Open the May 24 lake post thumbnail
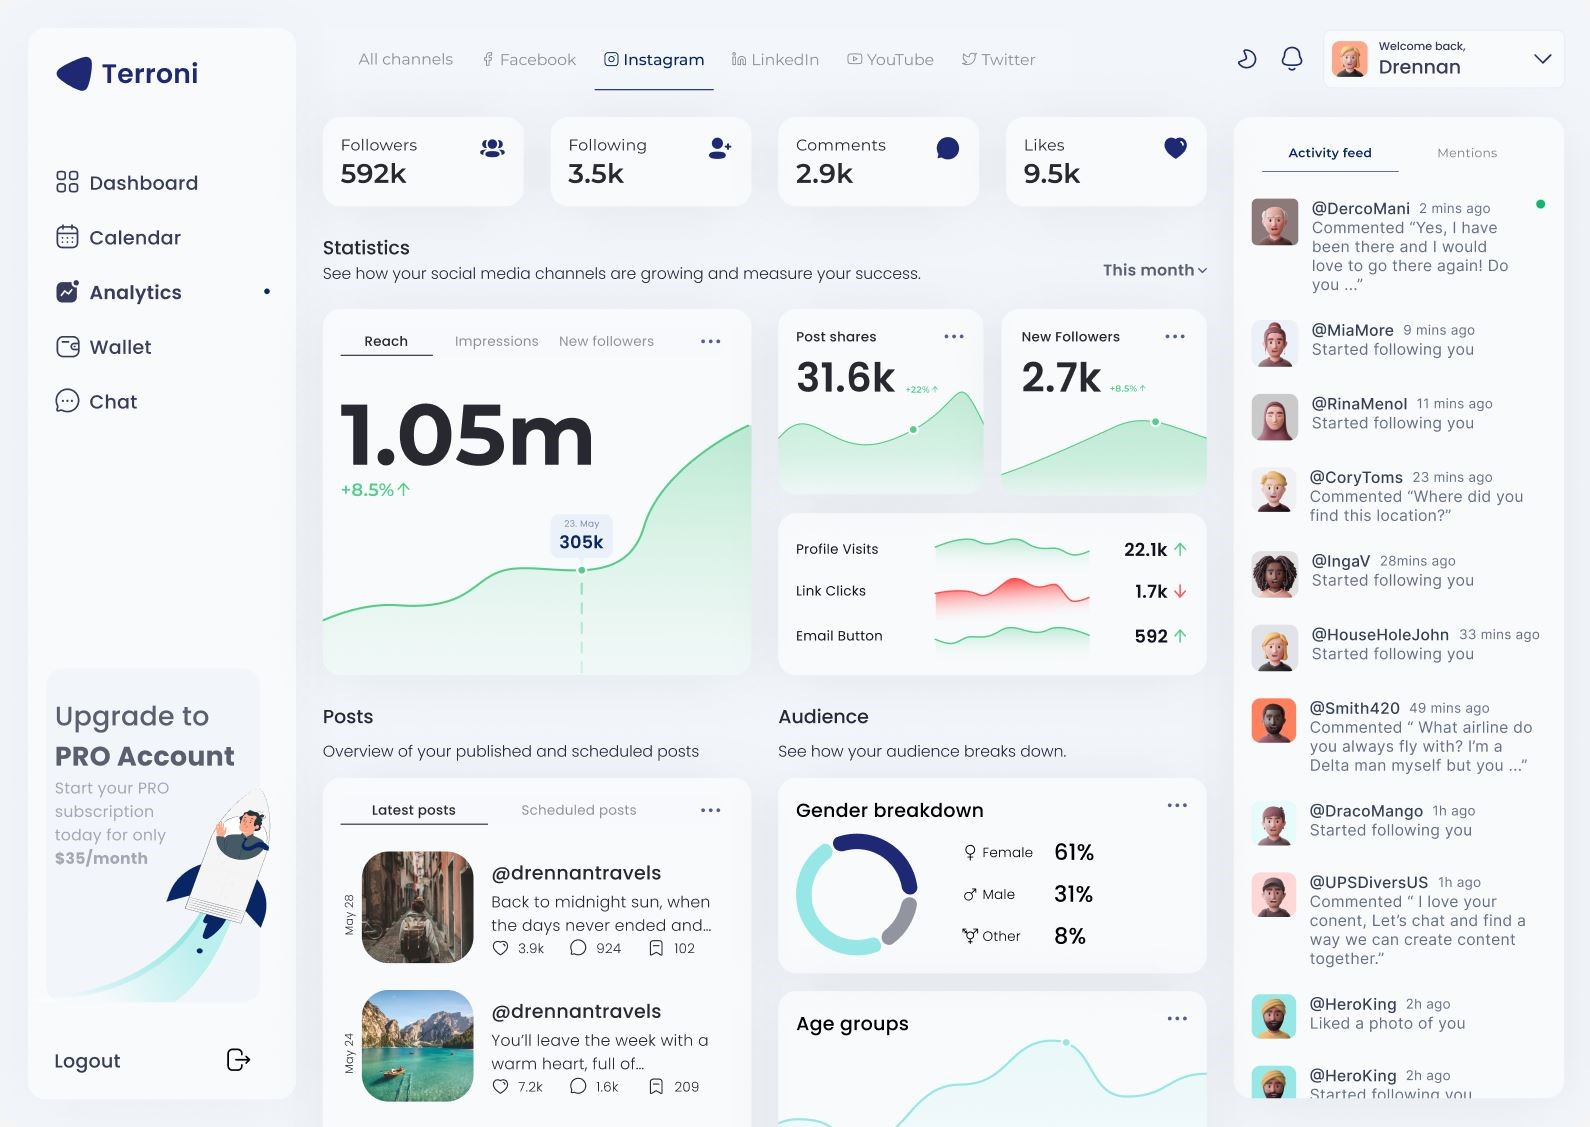This screenshot has width=1590, height=1127. point(417,1046)
